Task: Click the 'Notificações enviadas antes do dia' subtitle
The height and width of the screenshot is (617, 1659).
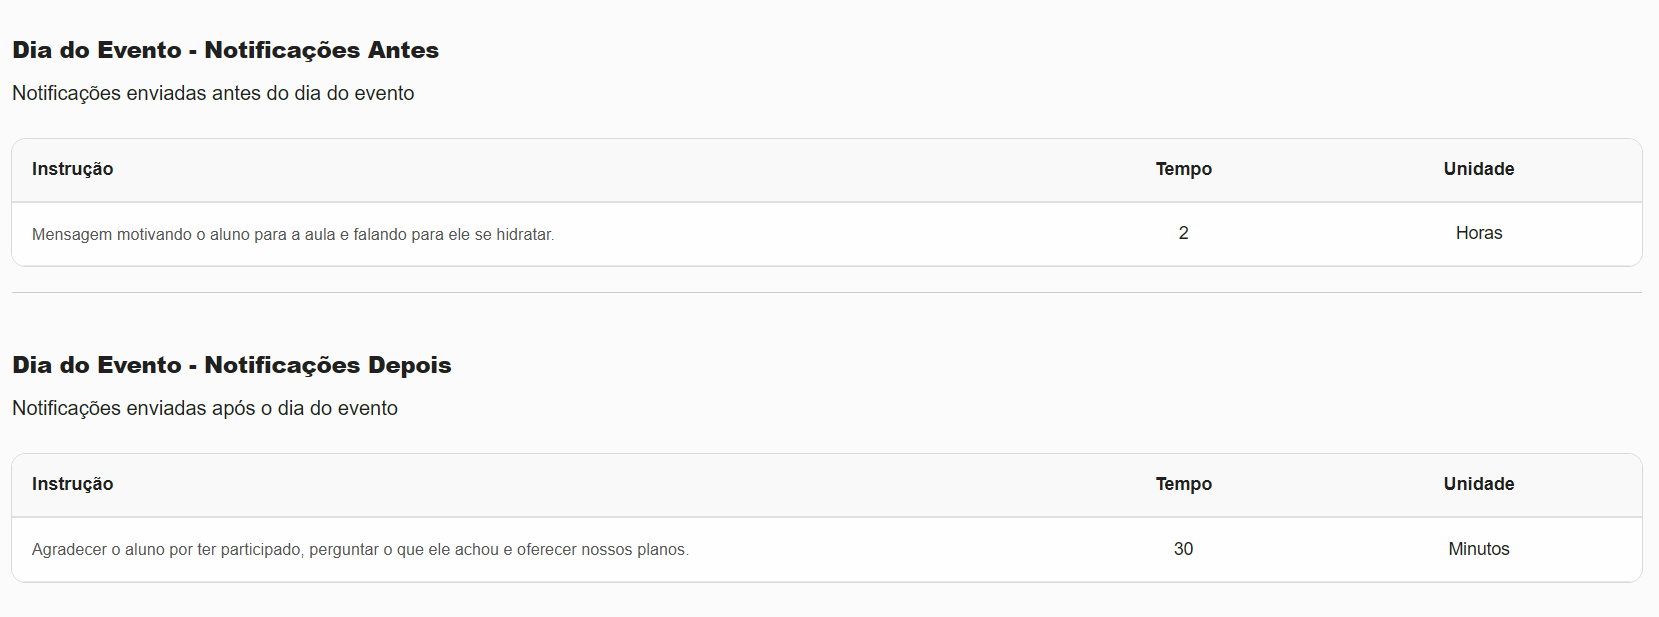Action: pyautogui.click(x=213, y=93)
